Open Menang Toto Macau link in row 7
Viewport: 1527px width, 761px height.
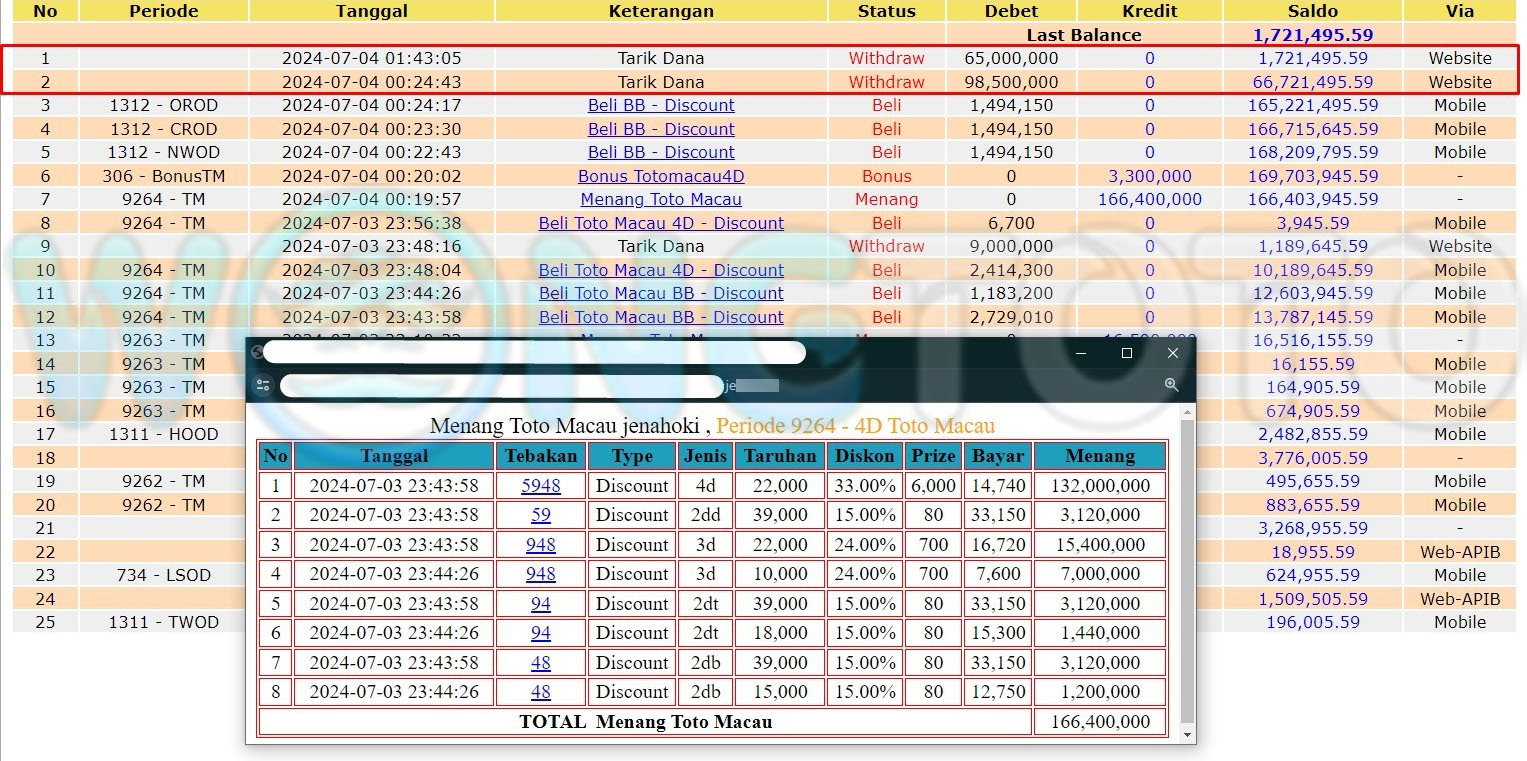[x=661, y=199]
